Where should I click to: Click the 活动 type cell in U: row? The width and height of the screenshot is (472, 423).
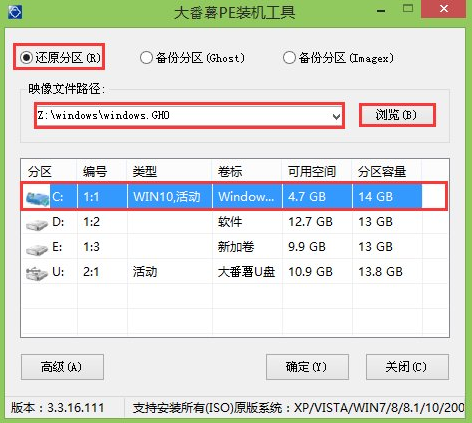click(x=145, y=272)
